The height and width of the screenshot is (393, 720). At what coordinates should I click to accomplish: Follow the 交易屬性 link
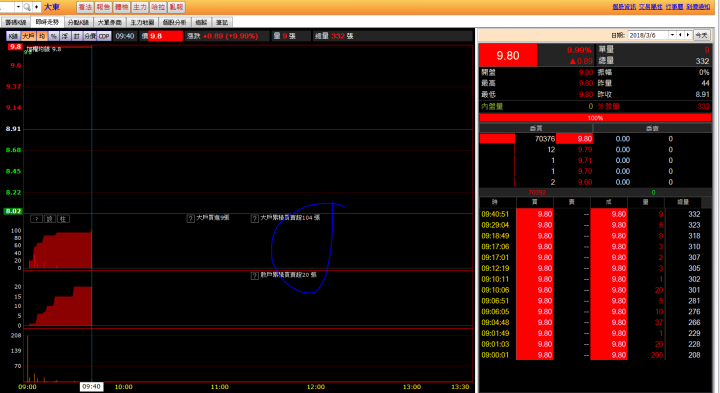tap(651, 6)
